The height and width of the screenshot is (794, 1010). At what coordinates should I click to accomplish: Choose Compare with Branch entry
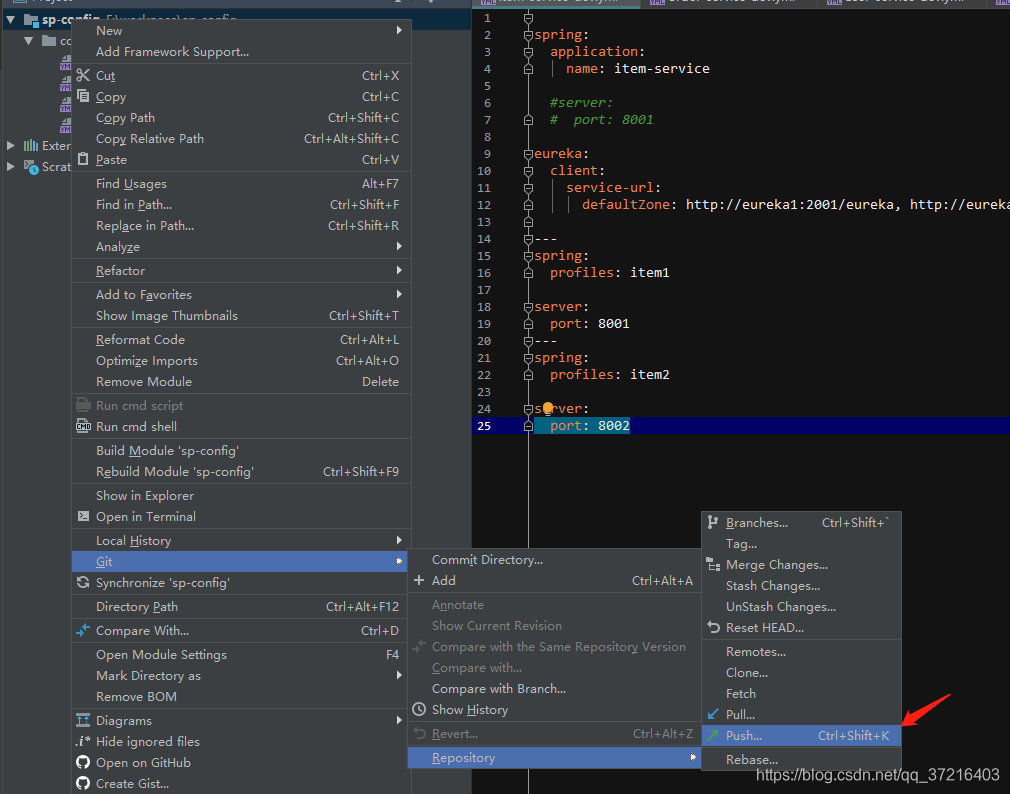554,688
